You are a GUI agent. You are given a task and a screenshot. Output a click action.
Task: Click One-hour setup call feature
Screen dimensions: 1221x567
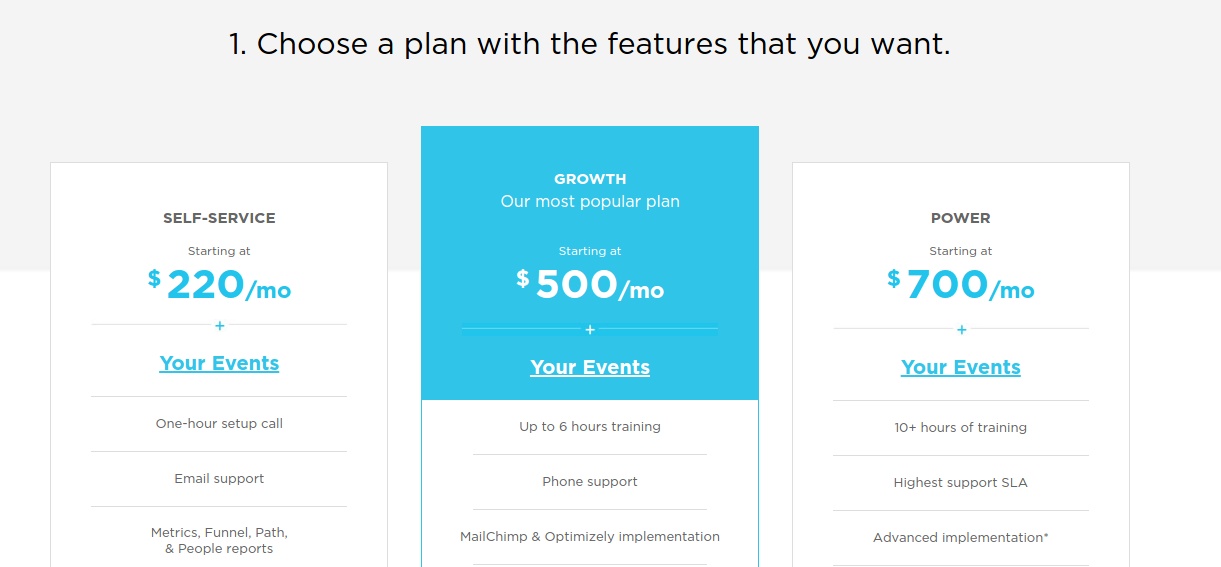[x=219, y=424]
